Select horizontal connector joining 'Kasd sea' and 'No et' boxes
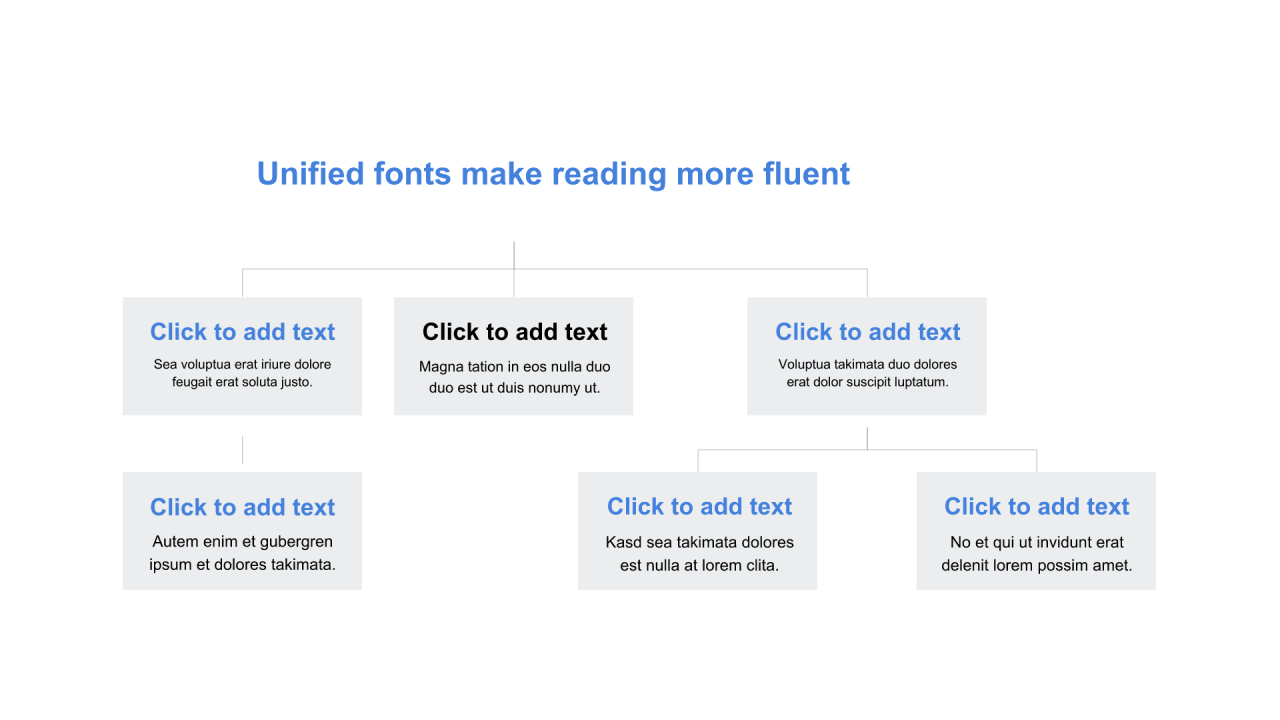Screen dimensions: 1280x720 950,450
